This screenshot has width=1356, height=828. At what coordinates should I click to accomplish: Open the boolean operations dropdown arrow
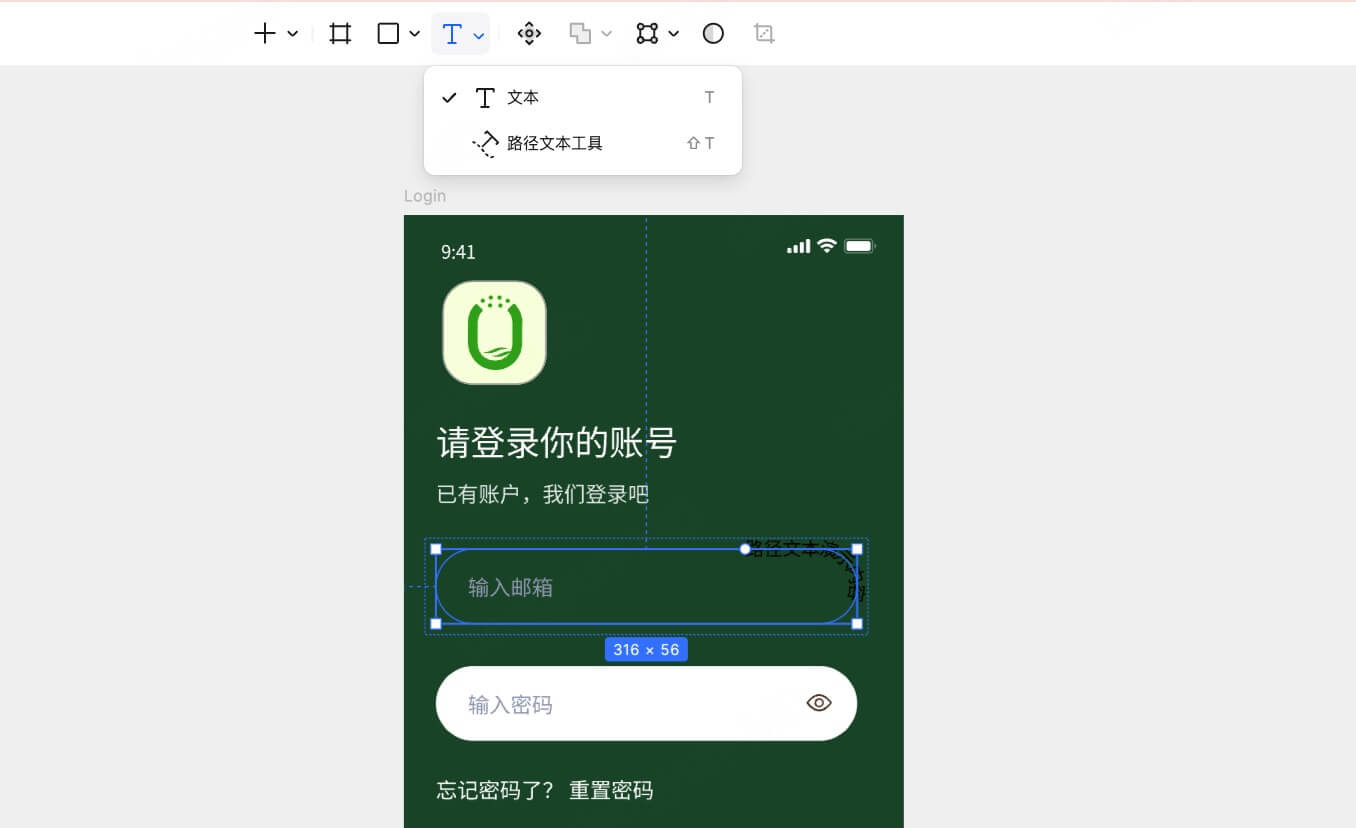(606, 34)
